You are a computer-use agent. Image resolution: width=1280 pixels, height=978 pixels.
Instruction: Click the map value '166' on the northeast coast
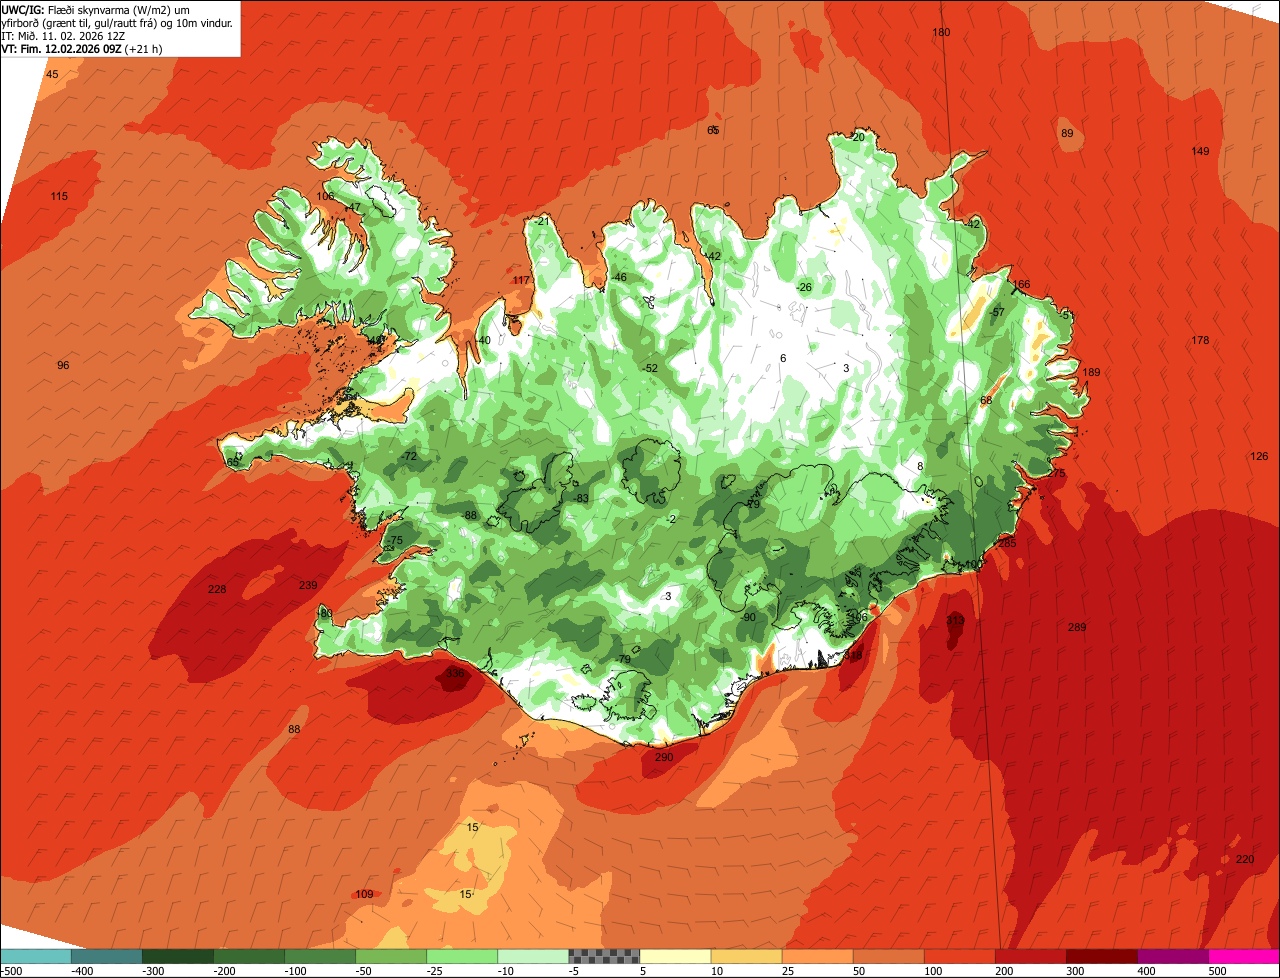1021,284
